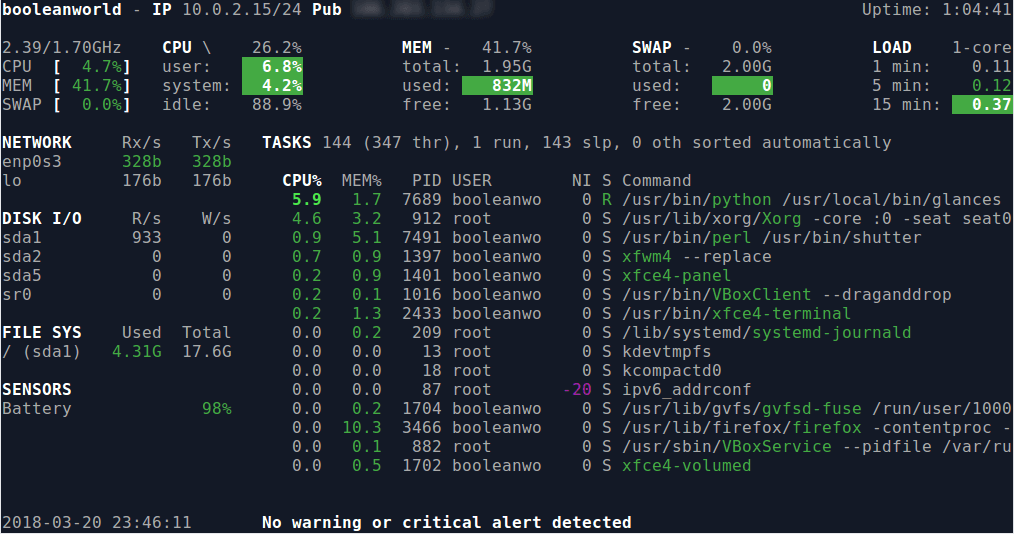Click the SWAP total 2.00G value
The width and height of the screenshot is (1014, 534).
pyautogui.click(x=747, y=67)
